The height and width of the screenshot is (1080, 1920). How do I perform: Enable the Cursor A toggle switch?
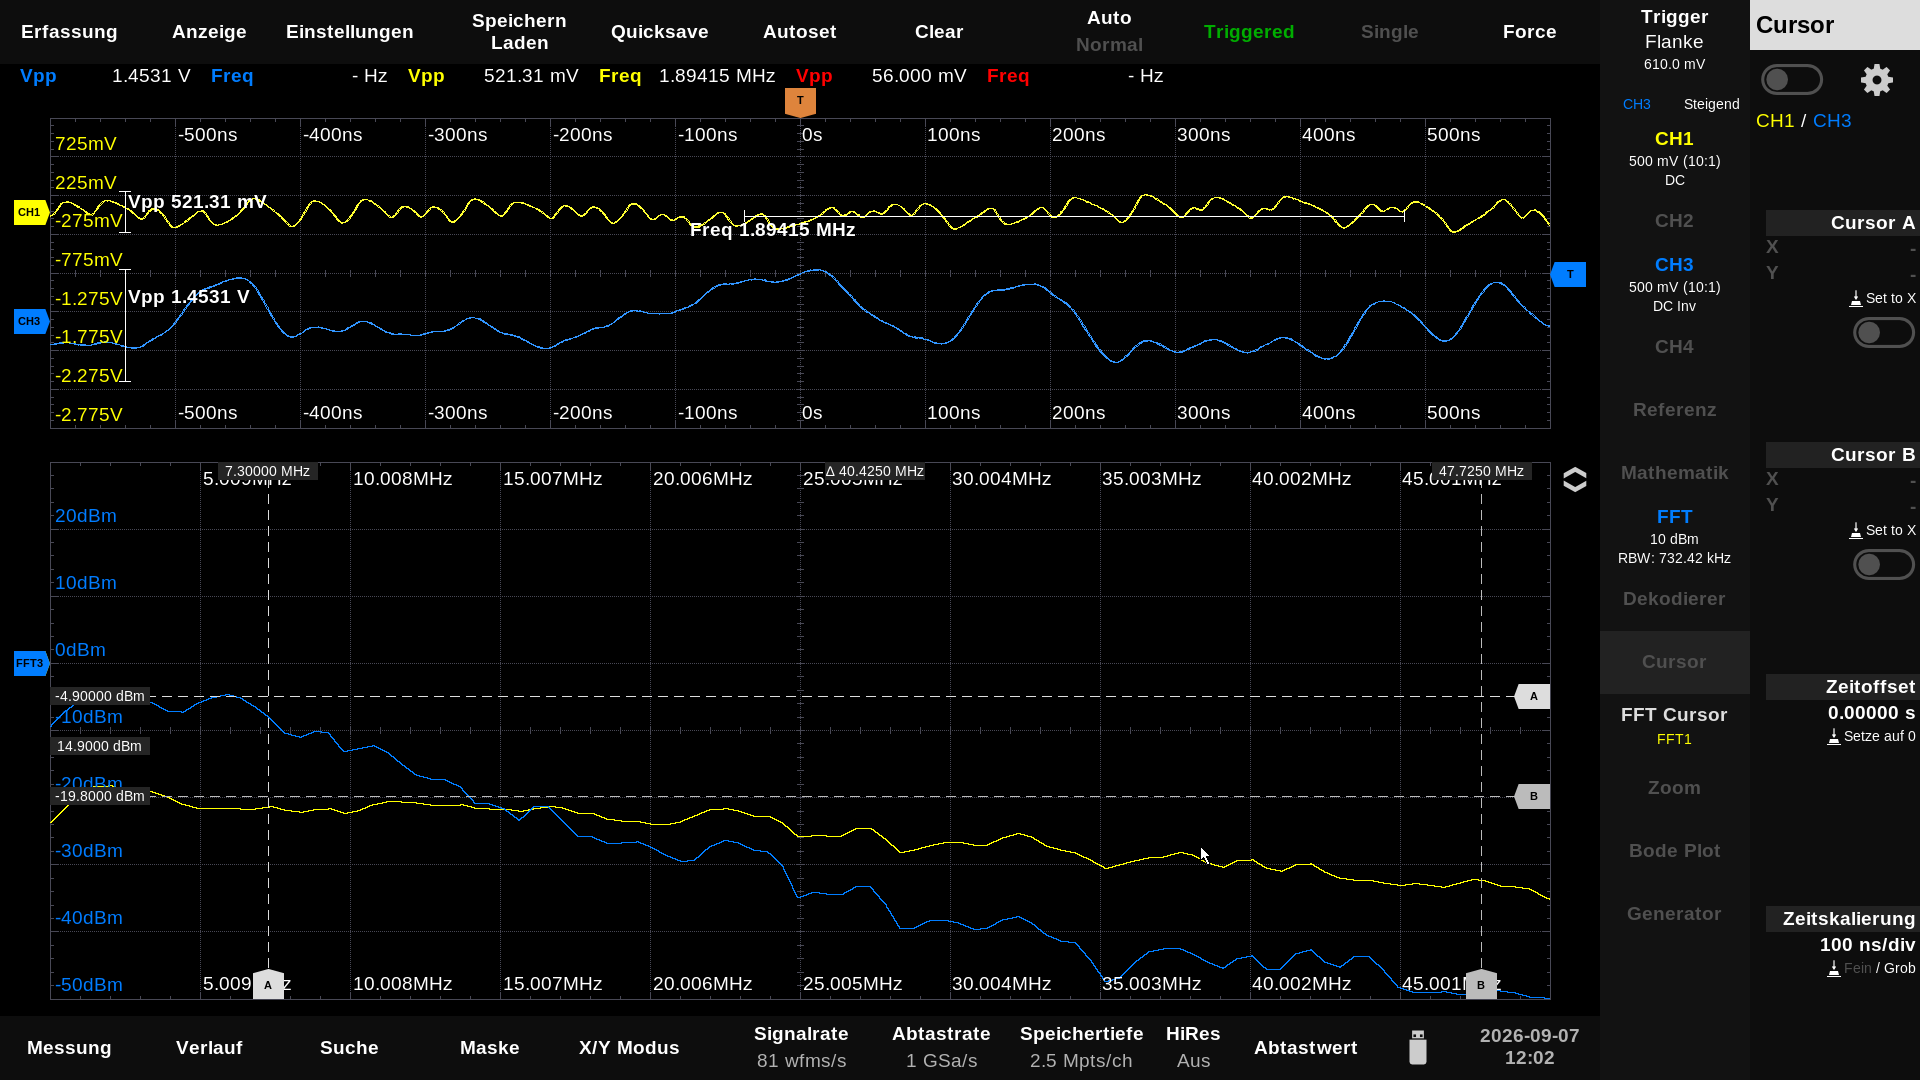click(x=1883, y=333)
